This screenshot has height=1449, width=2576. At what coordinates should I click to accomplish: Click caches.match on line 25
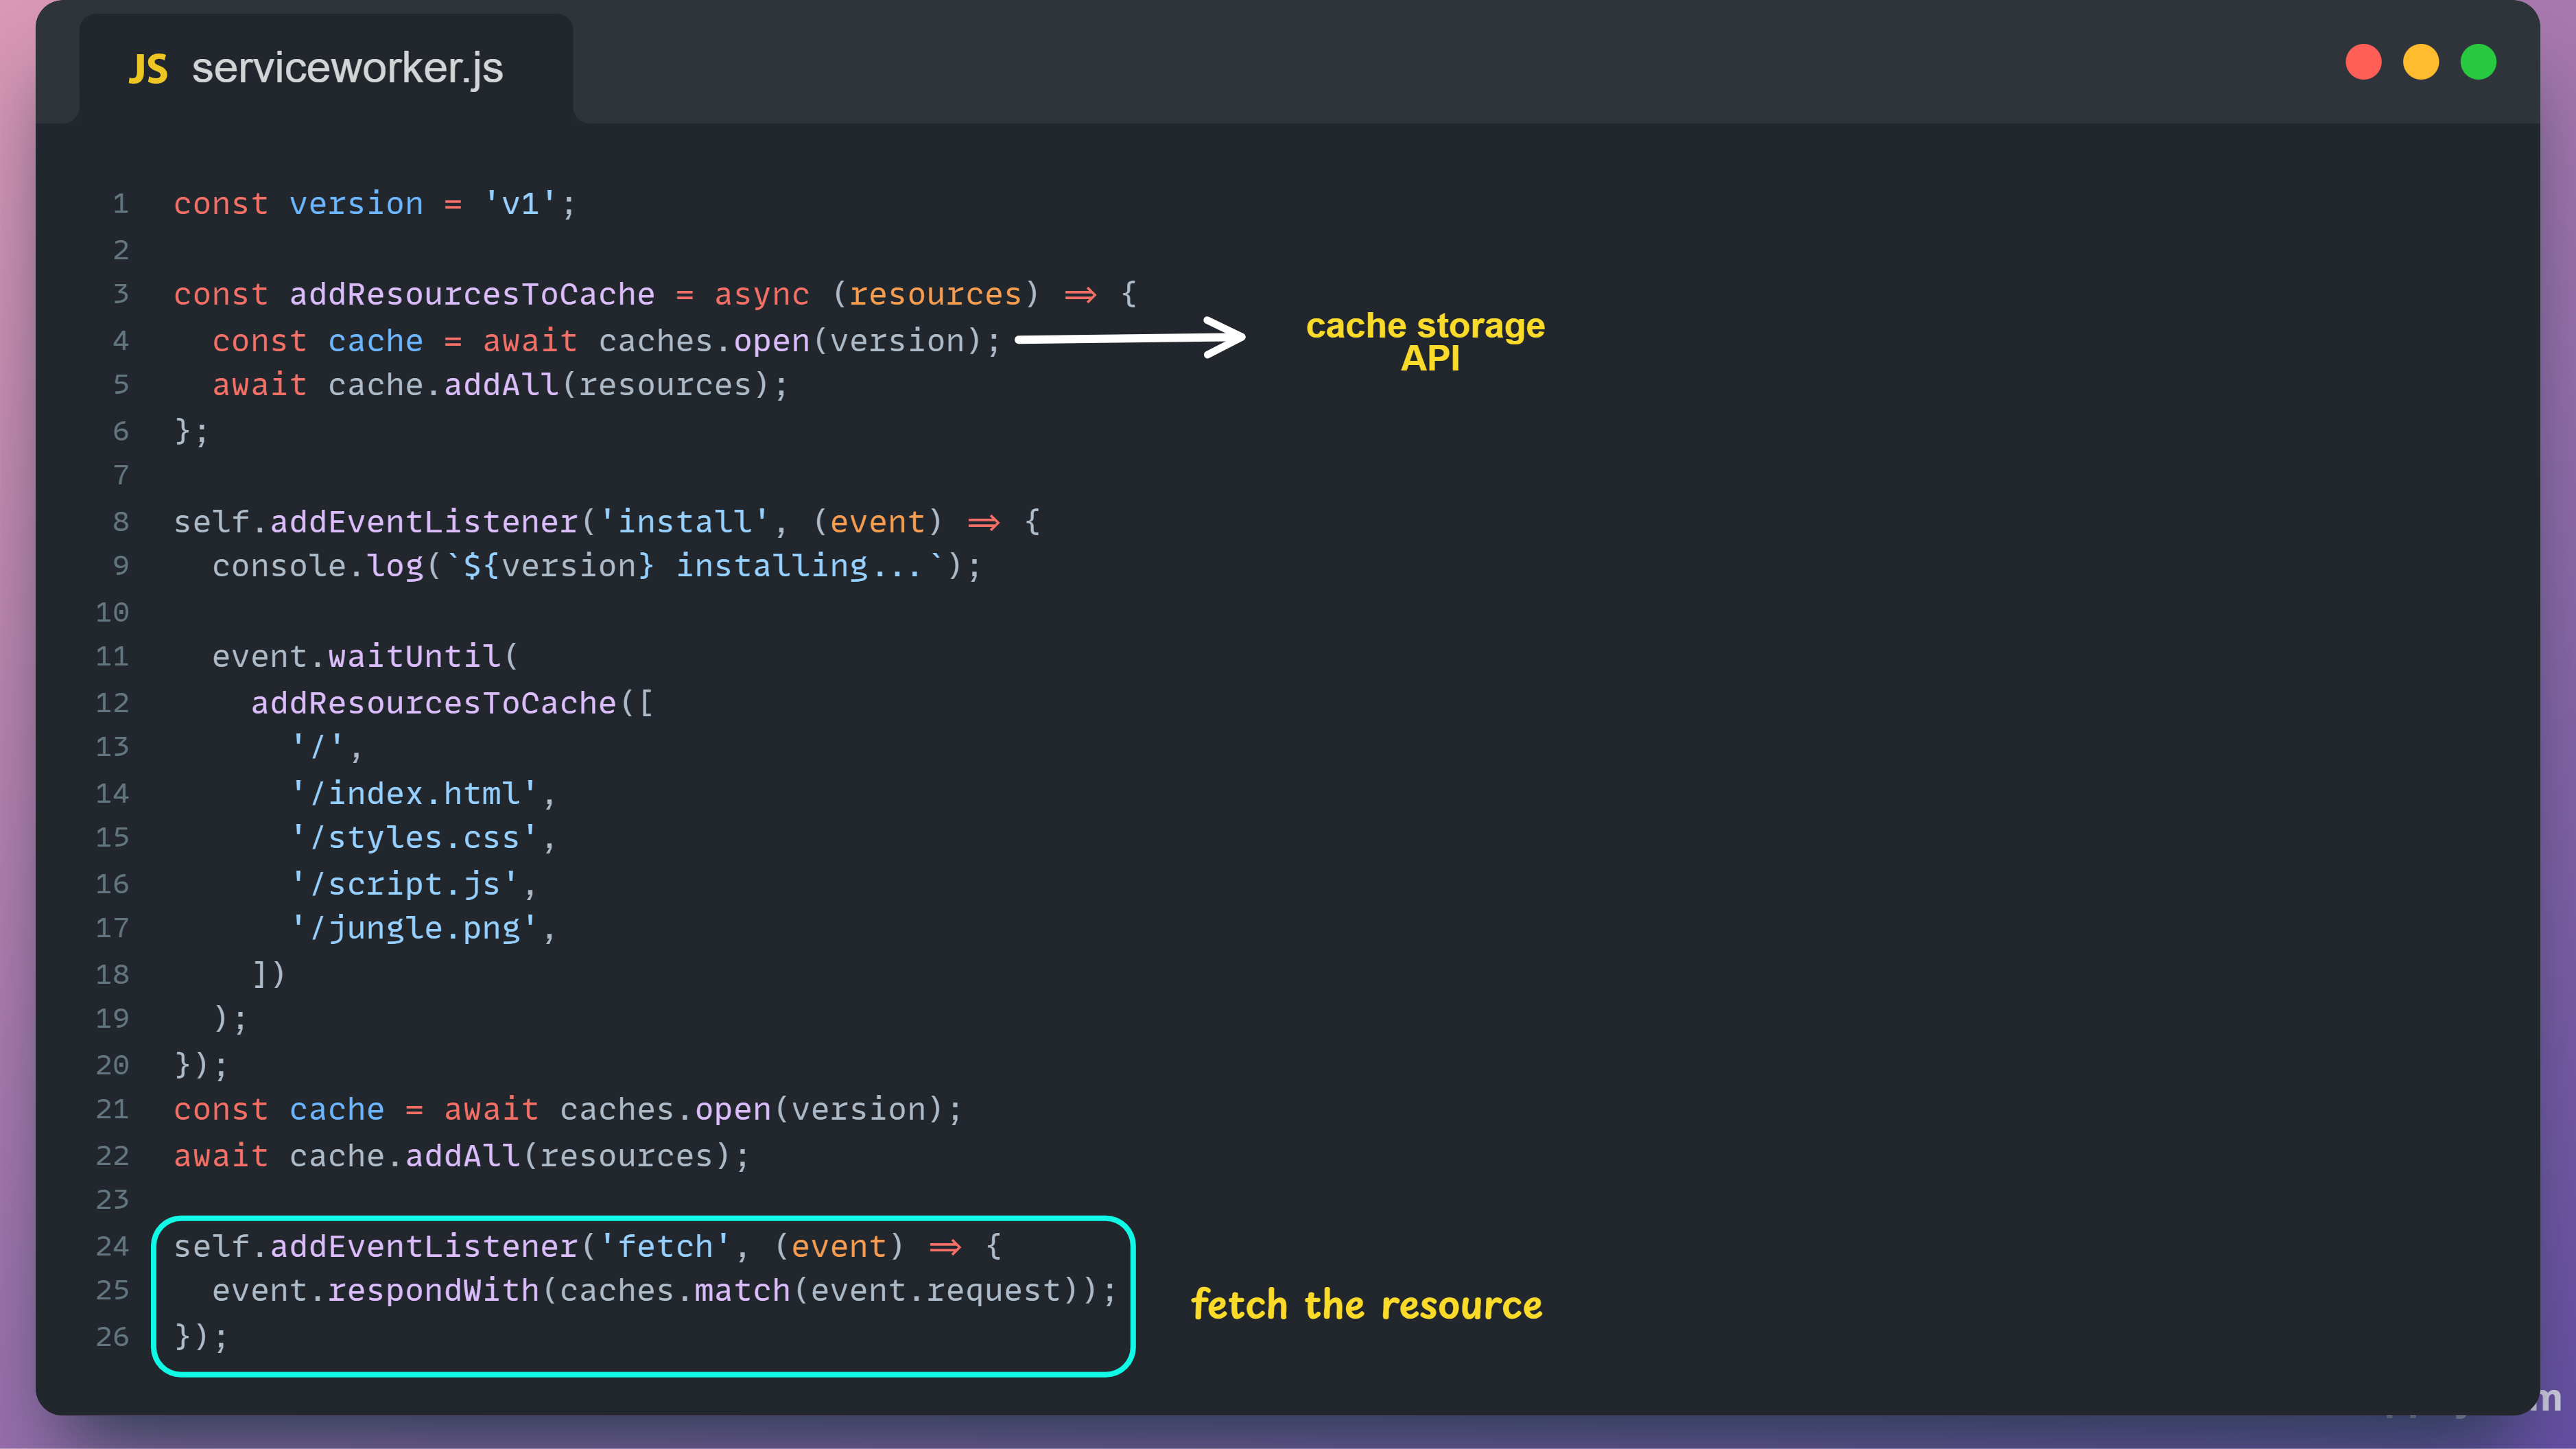tap(675, 1291)
